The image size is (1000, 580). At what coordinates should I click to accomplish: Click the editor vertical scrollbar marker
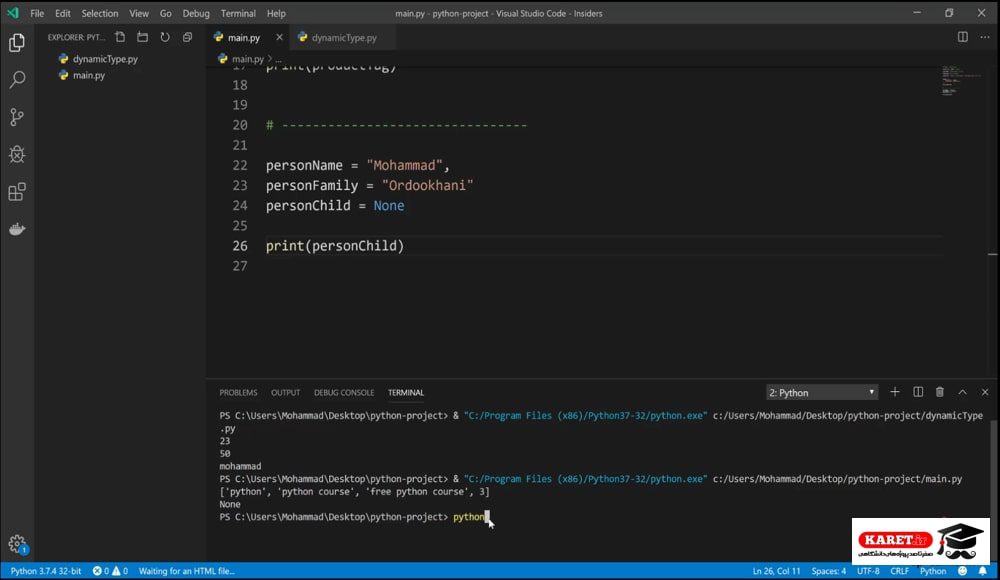click(x=992, y=255)
